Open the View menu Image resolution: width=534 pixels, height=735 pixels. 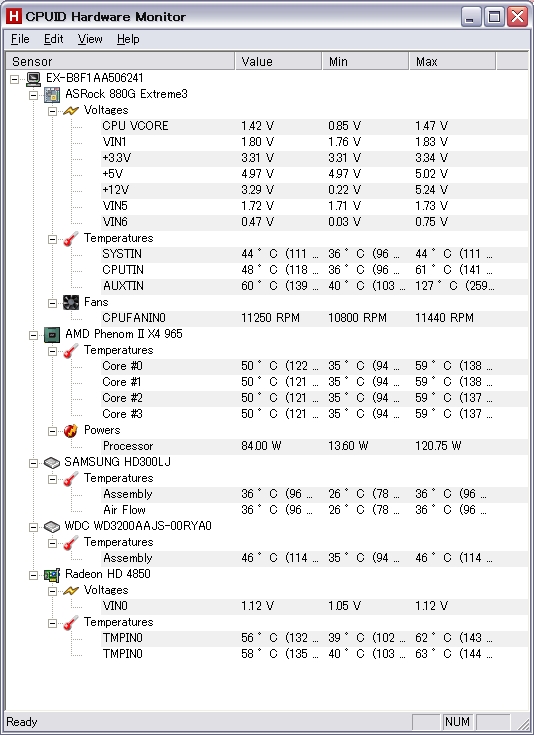90,39
